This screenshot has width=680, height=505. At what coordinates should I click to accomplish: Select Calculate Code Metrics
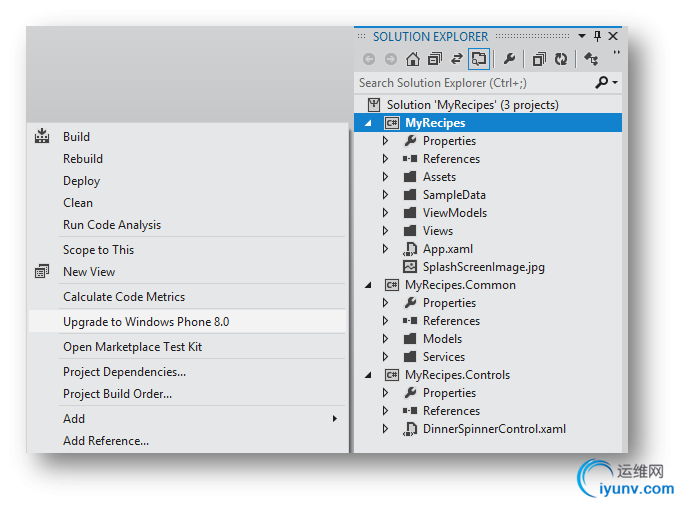189,297
